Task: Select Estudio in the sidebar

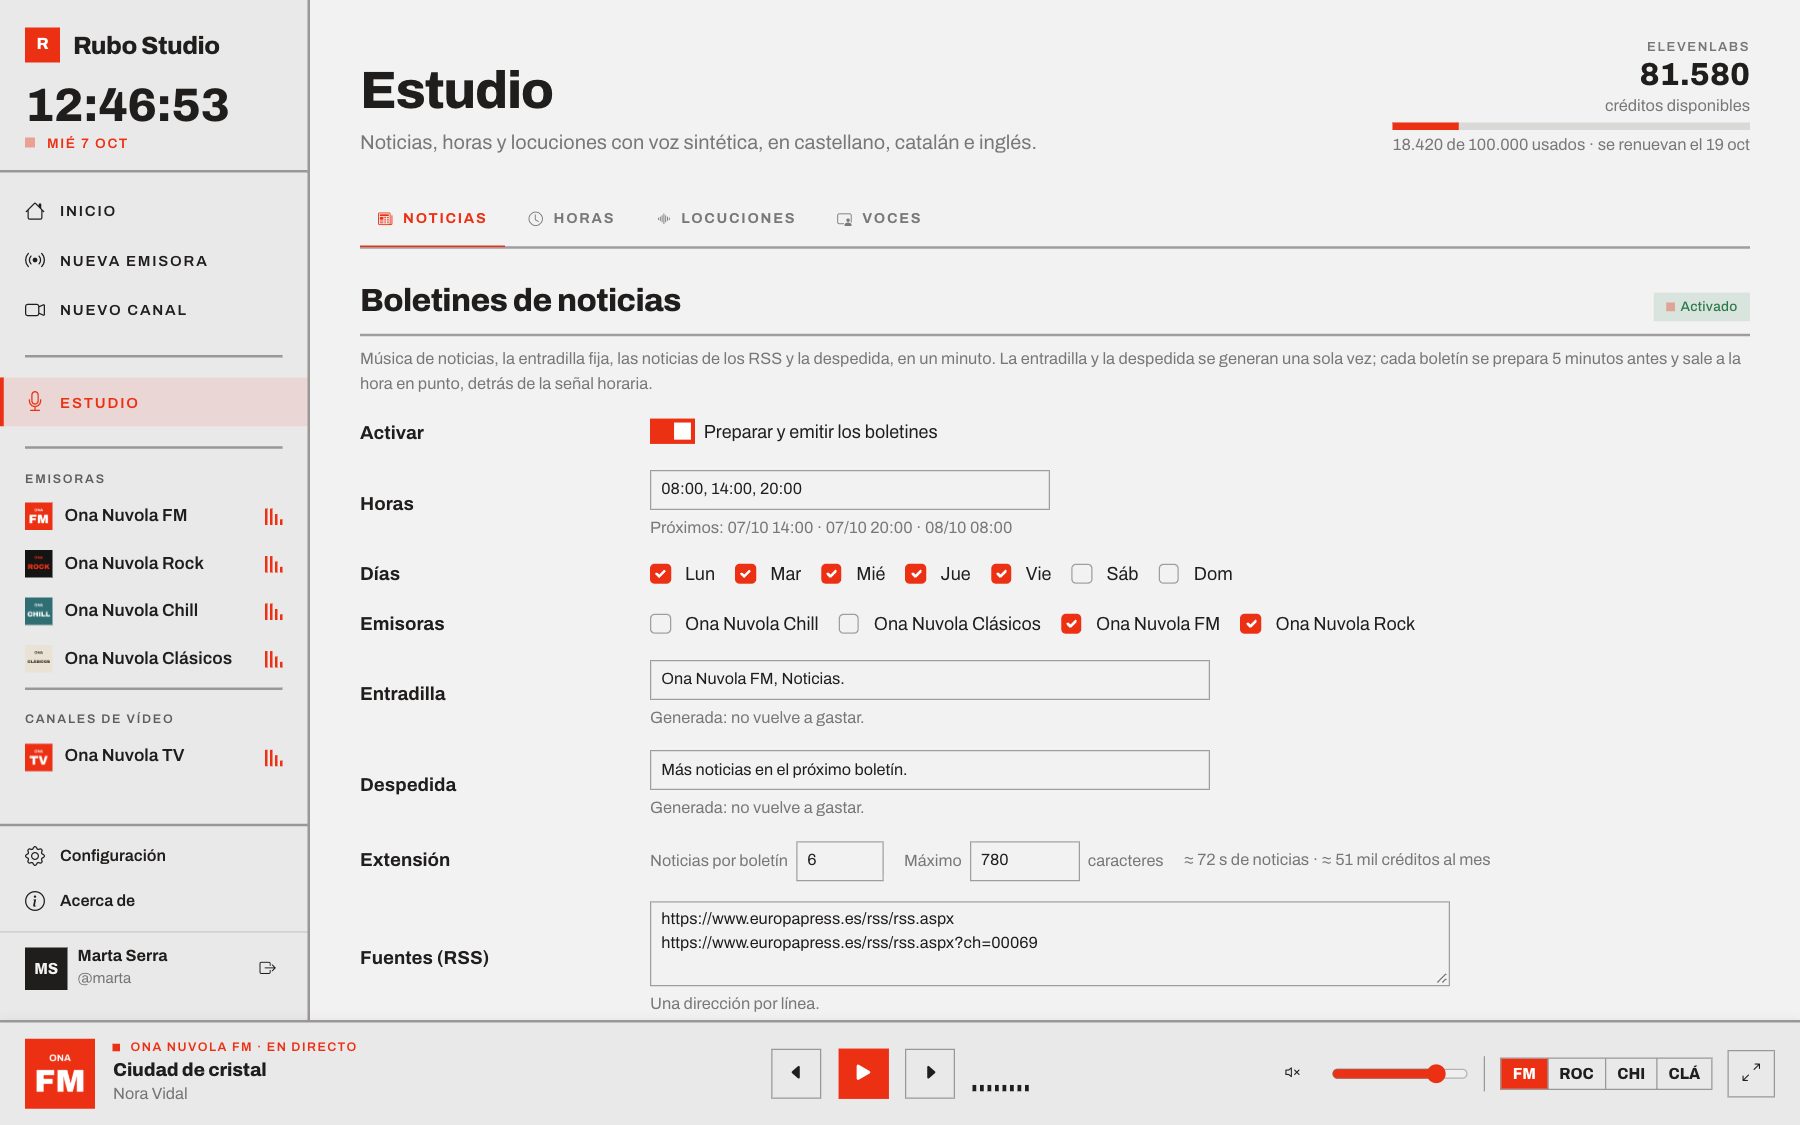Action: point(154,402)
